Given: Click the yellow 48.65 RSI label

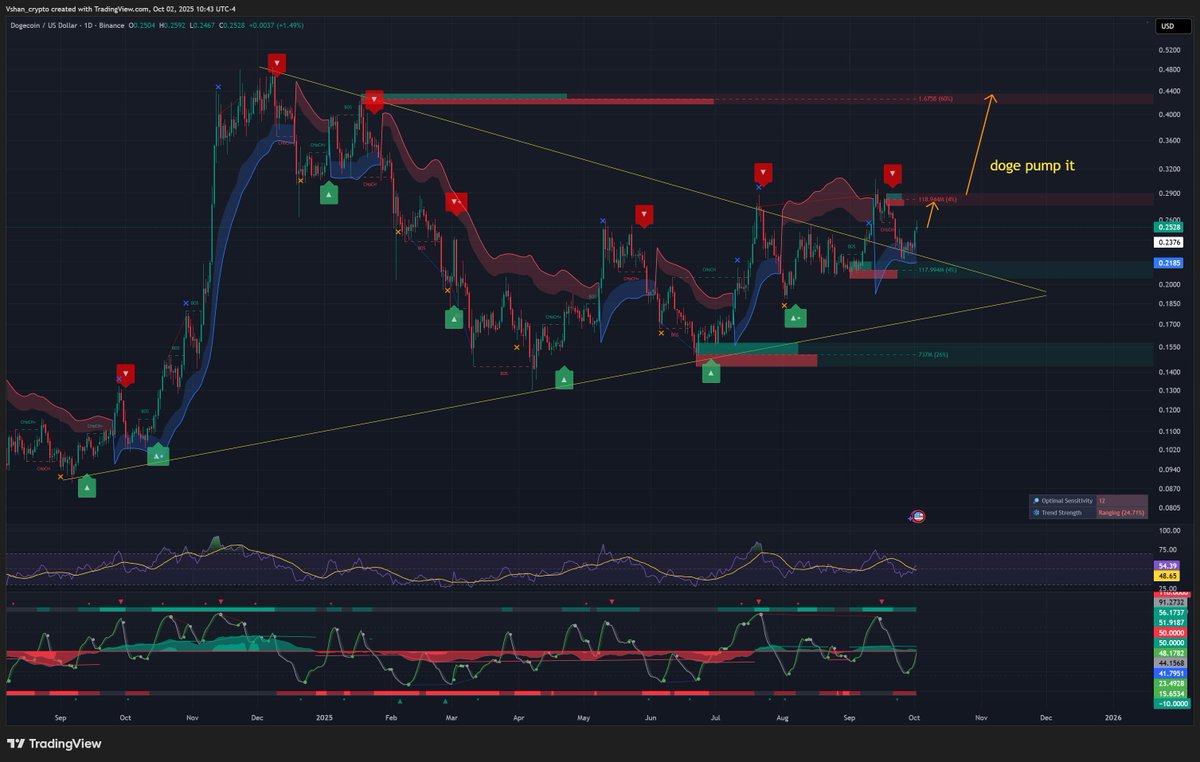Looking at the screenshot, I should tap(1166, 576).
